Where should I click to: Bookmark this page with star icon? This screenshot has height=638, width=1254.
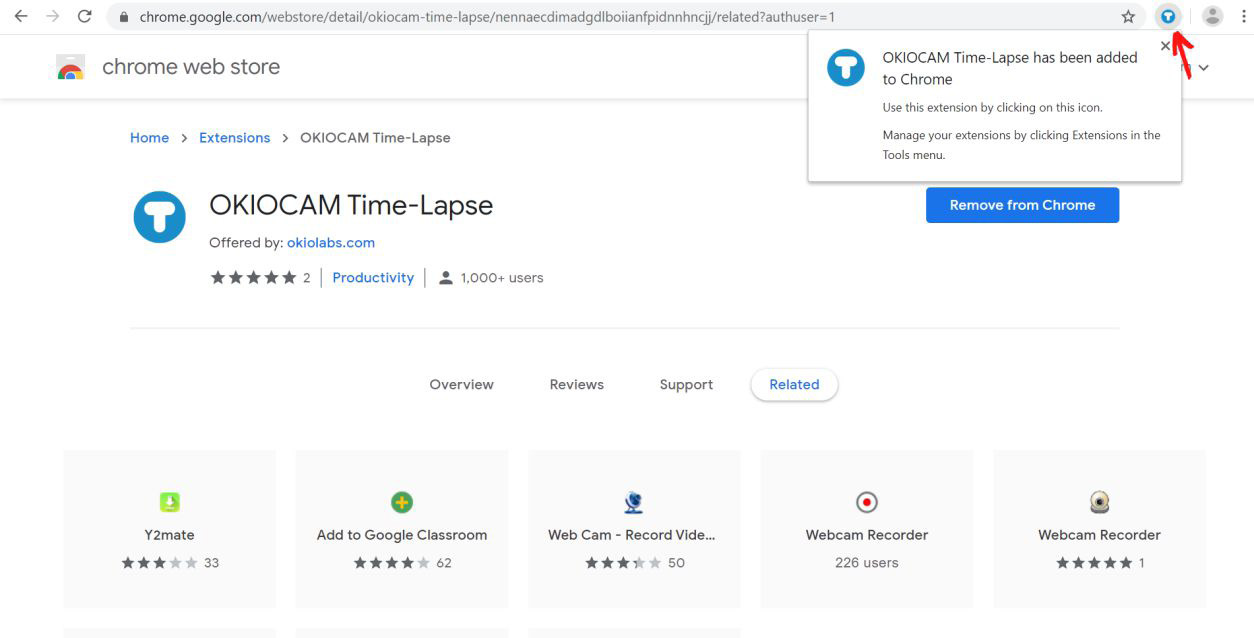[1128, 16]
